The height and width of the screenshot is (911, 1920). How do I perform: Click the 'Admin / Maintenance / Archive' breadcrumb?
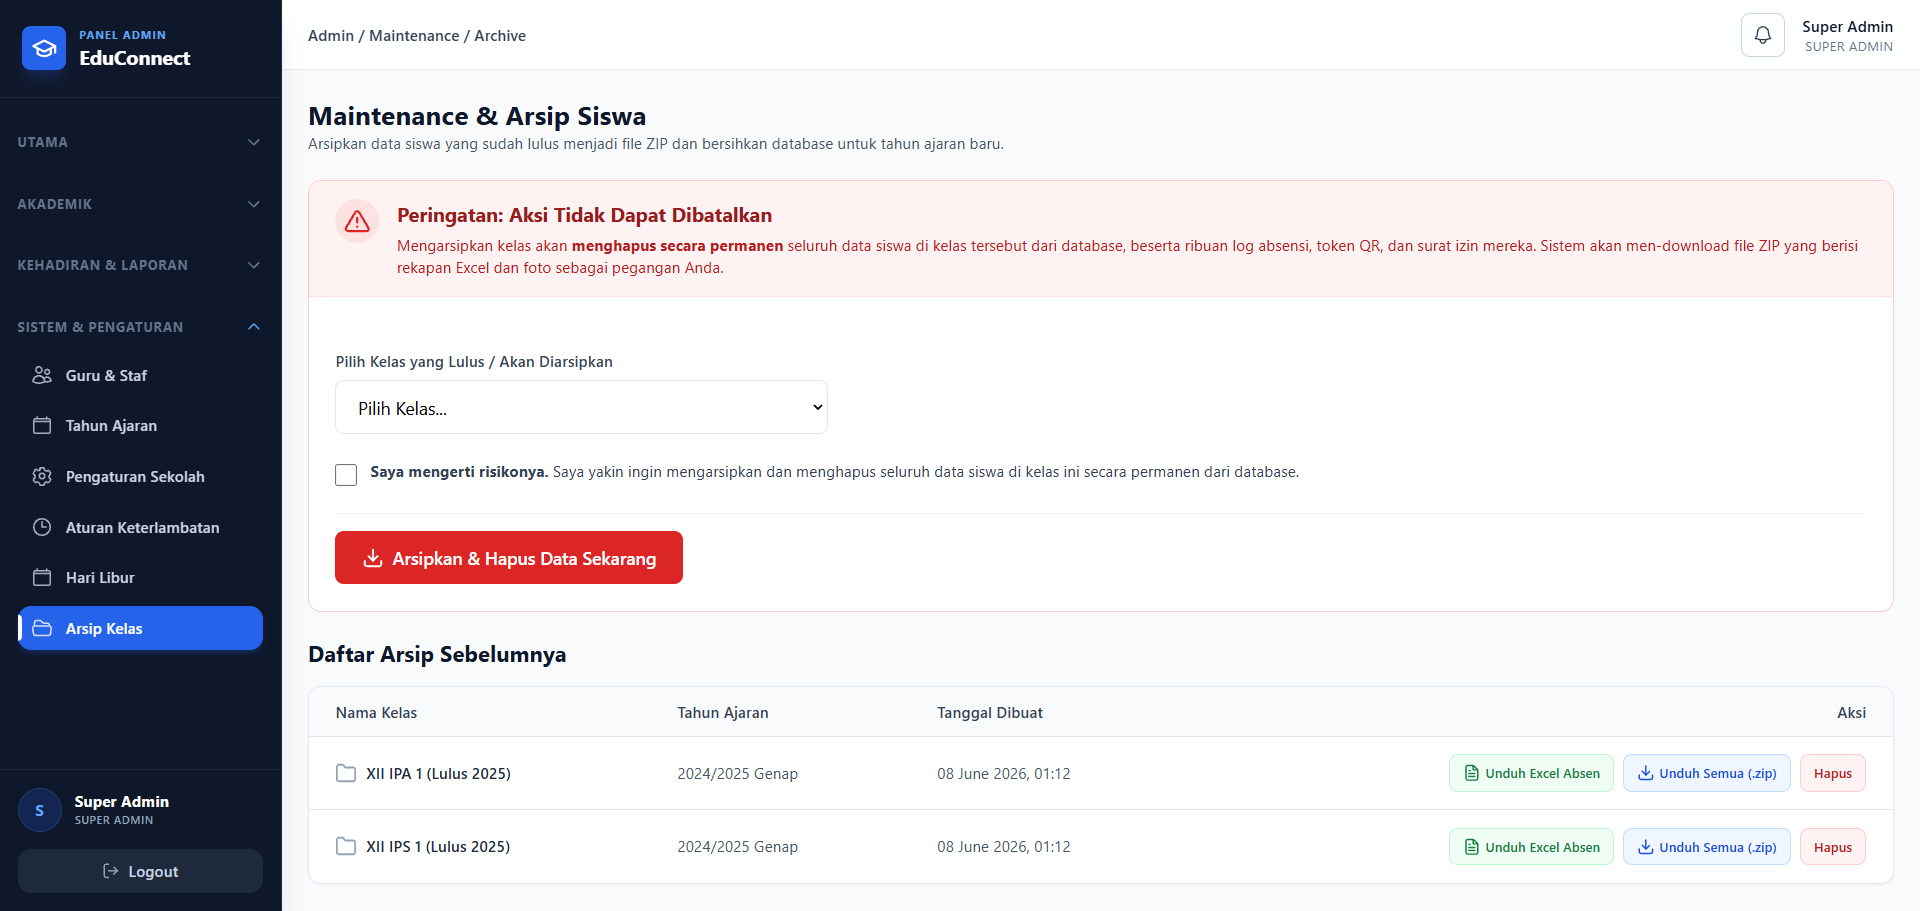tap(417, 35)
